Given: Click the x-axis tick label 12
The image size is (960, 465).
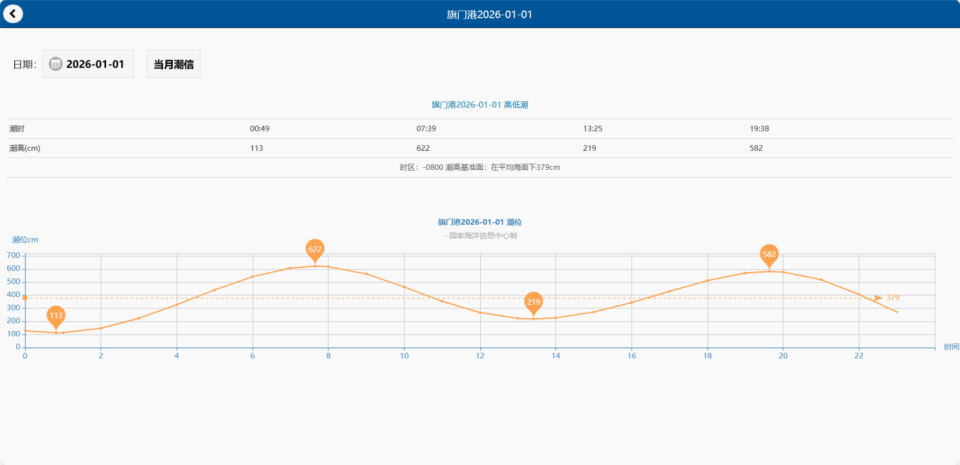Looking at the screenshot, I should coord(480,355).
